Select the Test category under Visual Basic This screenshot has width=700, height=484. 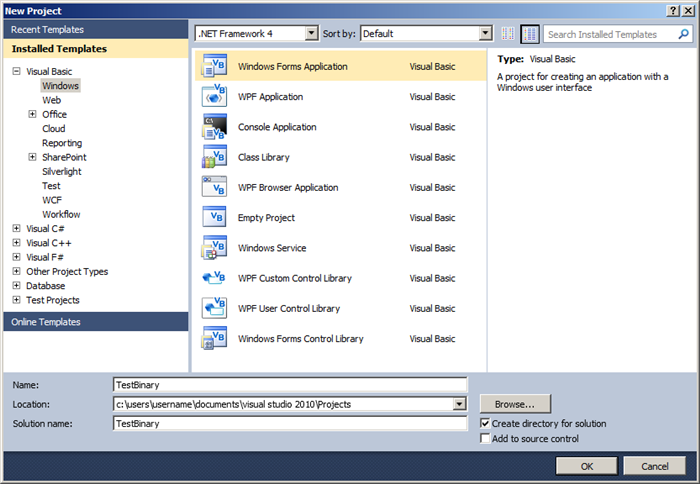tap(51, 186)
